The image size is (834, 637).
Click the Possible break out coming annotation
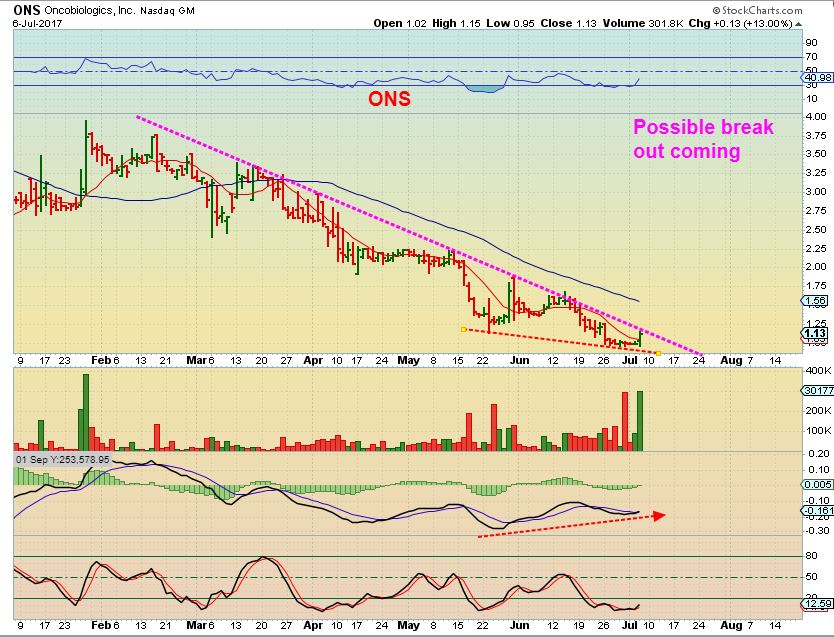pyautogui.click(x=703, y=139)
